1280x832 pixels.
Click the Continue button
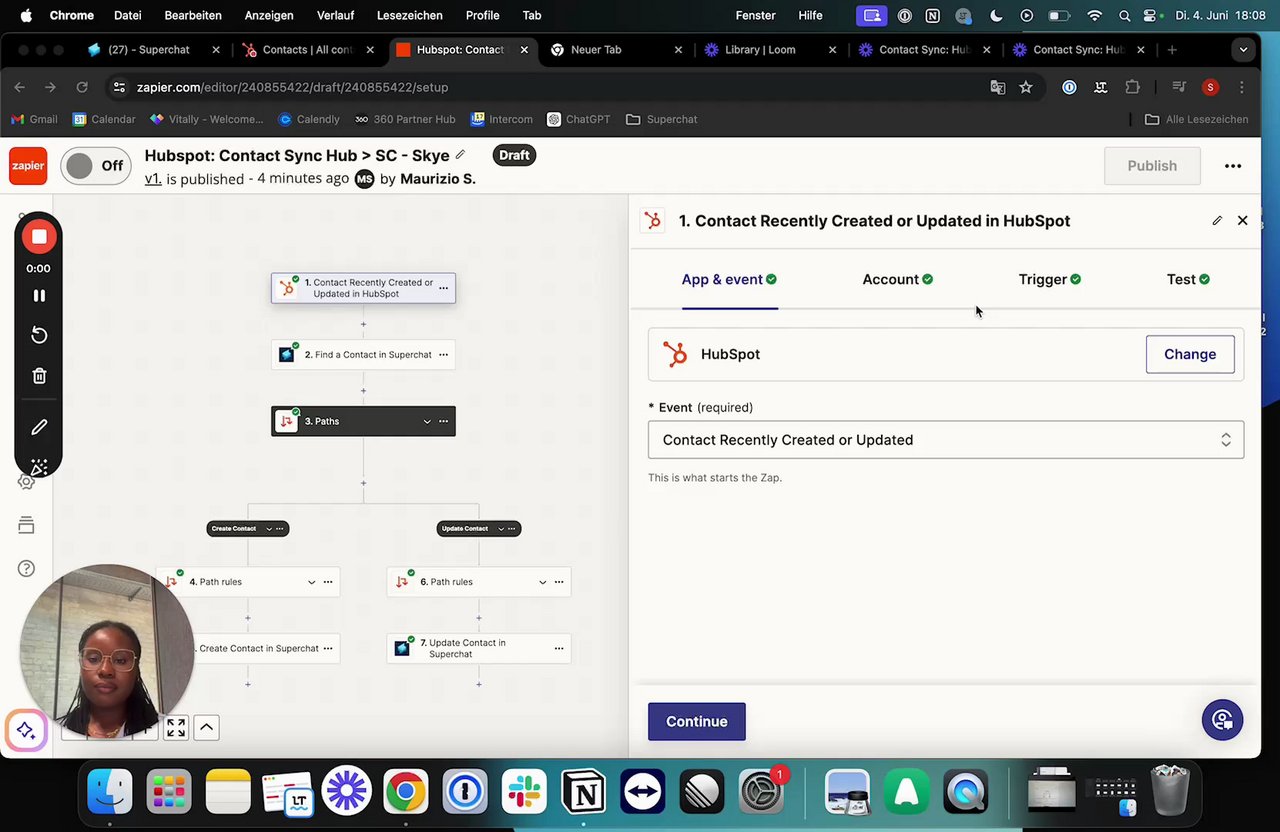pos(697,722)
